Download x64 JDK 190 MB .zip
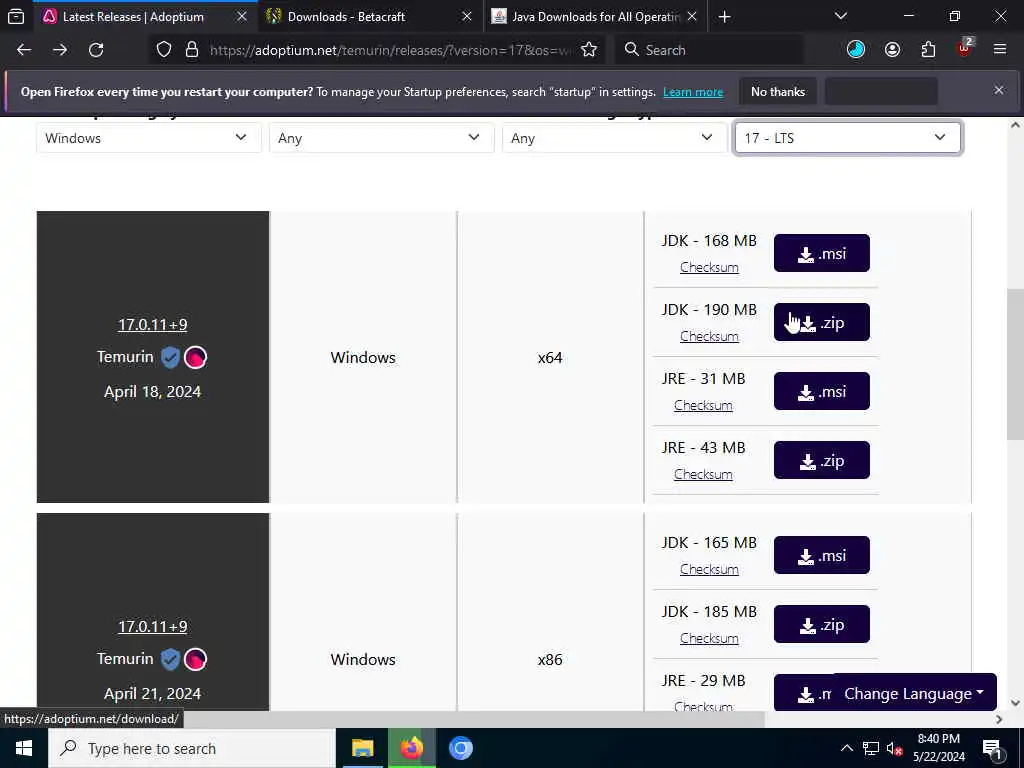1024x768 pixels. pyautogui.click(x=822, y=322)
